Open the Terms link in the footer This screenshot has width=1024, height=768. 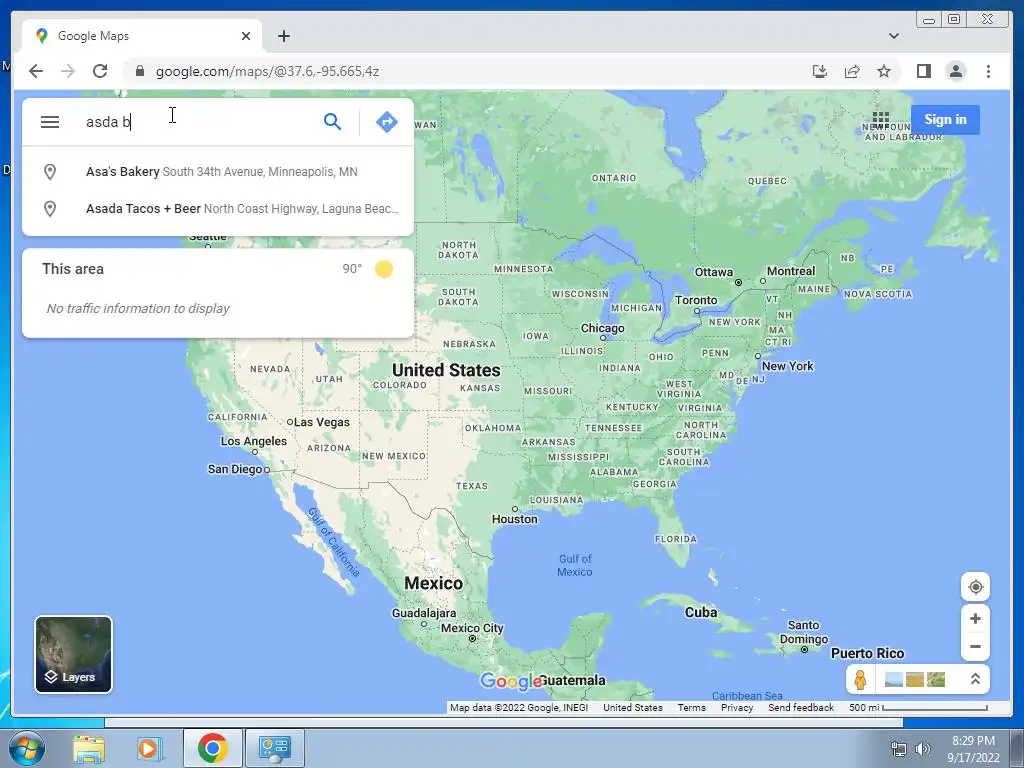click(692, 707)
